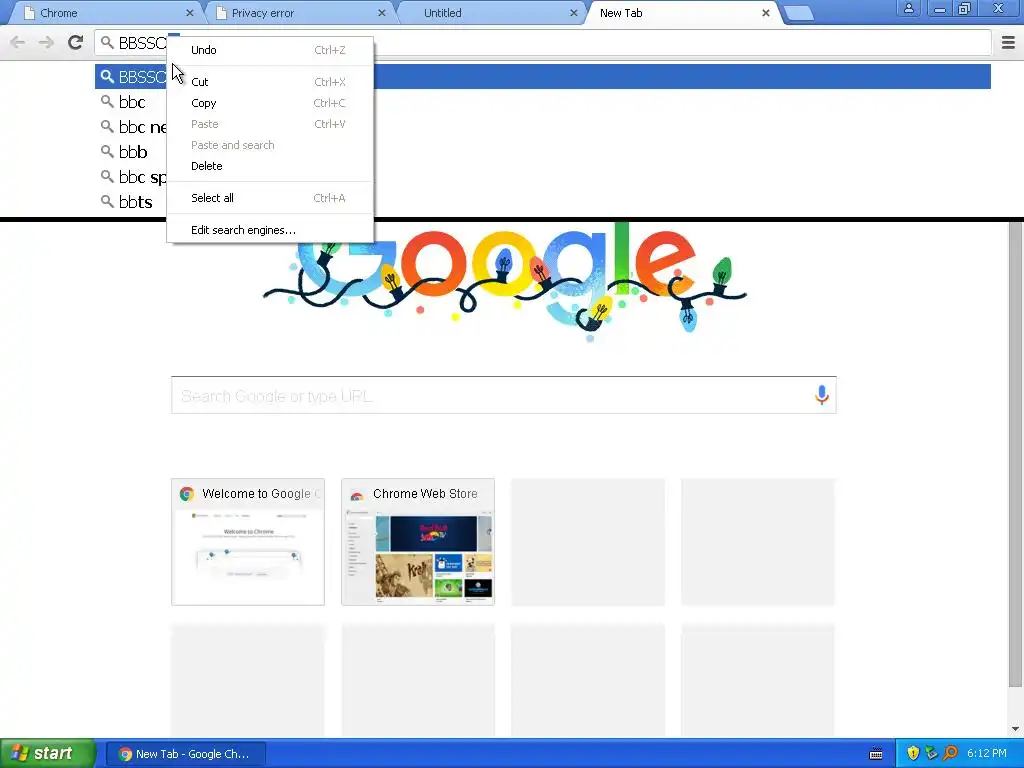Open a new tab with the new-tab button

pos(798,13)
